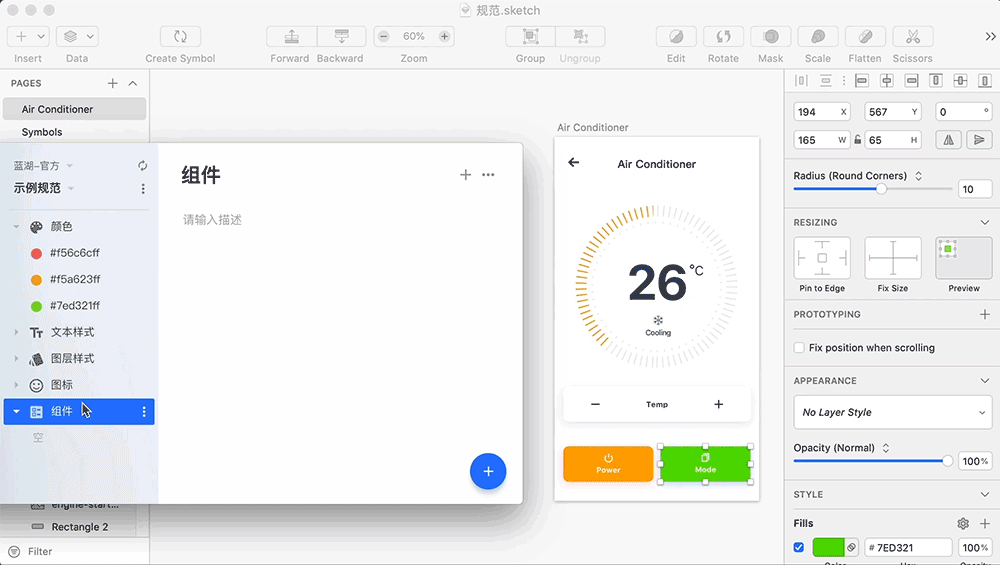The image size is (1000, 565).
Task: Group the selected layers
Action: coord(531,36)
